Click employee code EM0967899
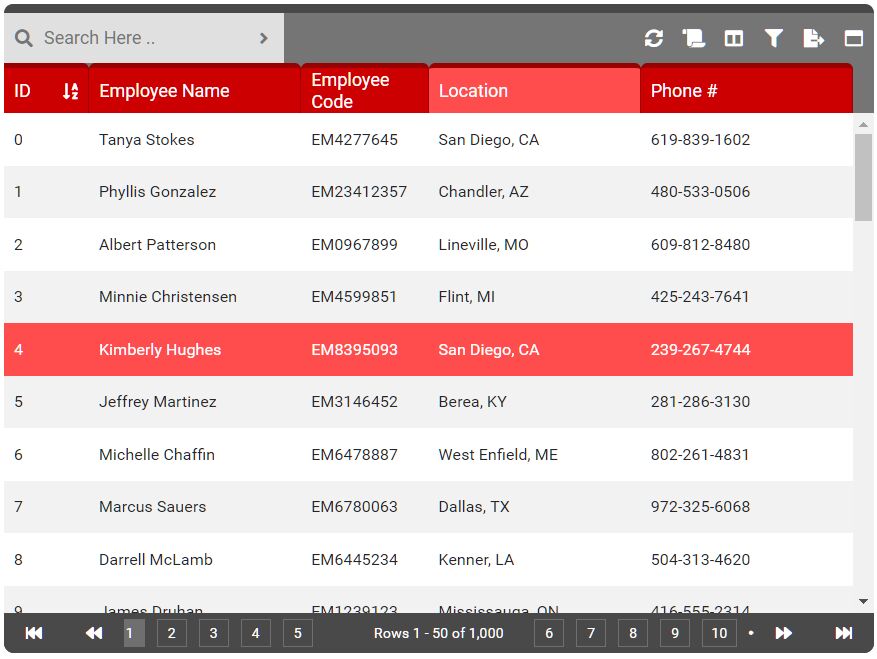Viewport: 877px width, 659px height. [x=355, y=244]
